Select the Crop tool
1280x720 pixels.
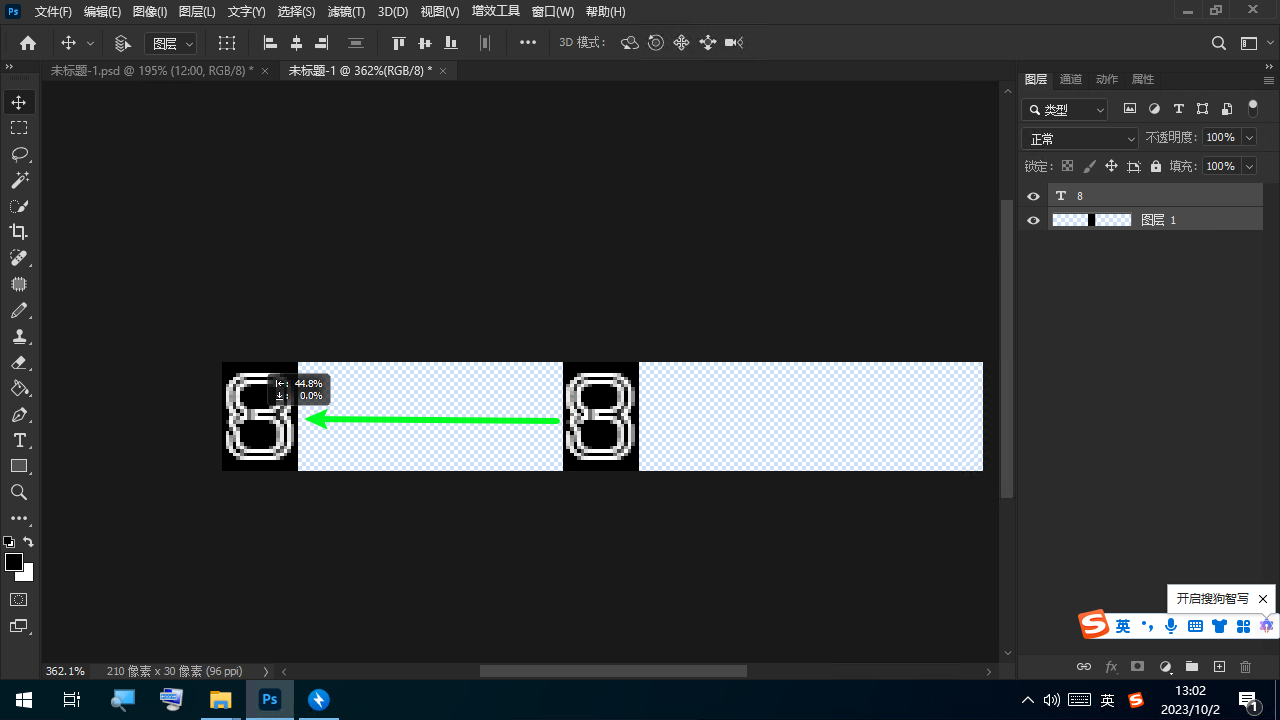(x=19, y=232)
